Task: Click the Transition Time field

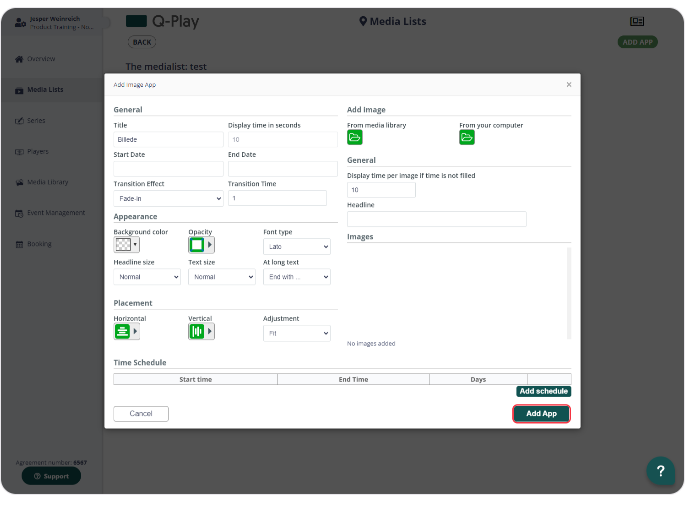Action: click(277, 198)
